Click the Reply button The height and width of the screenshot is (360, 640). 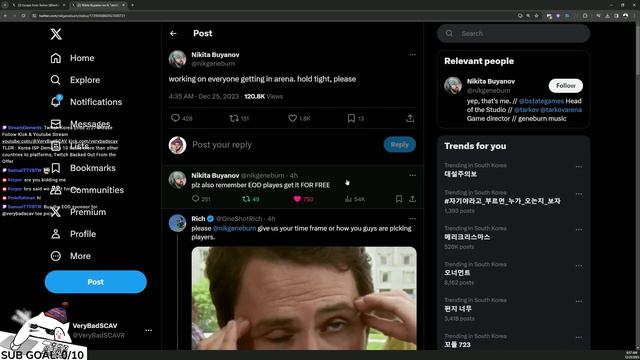pyautogui.click(x=400, y=144)
